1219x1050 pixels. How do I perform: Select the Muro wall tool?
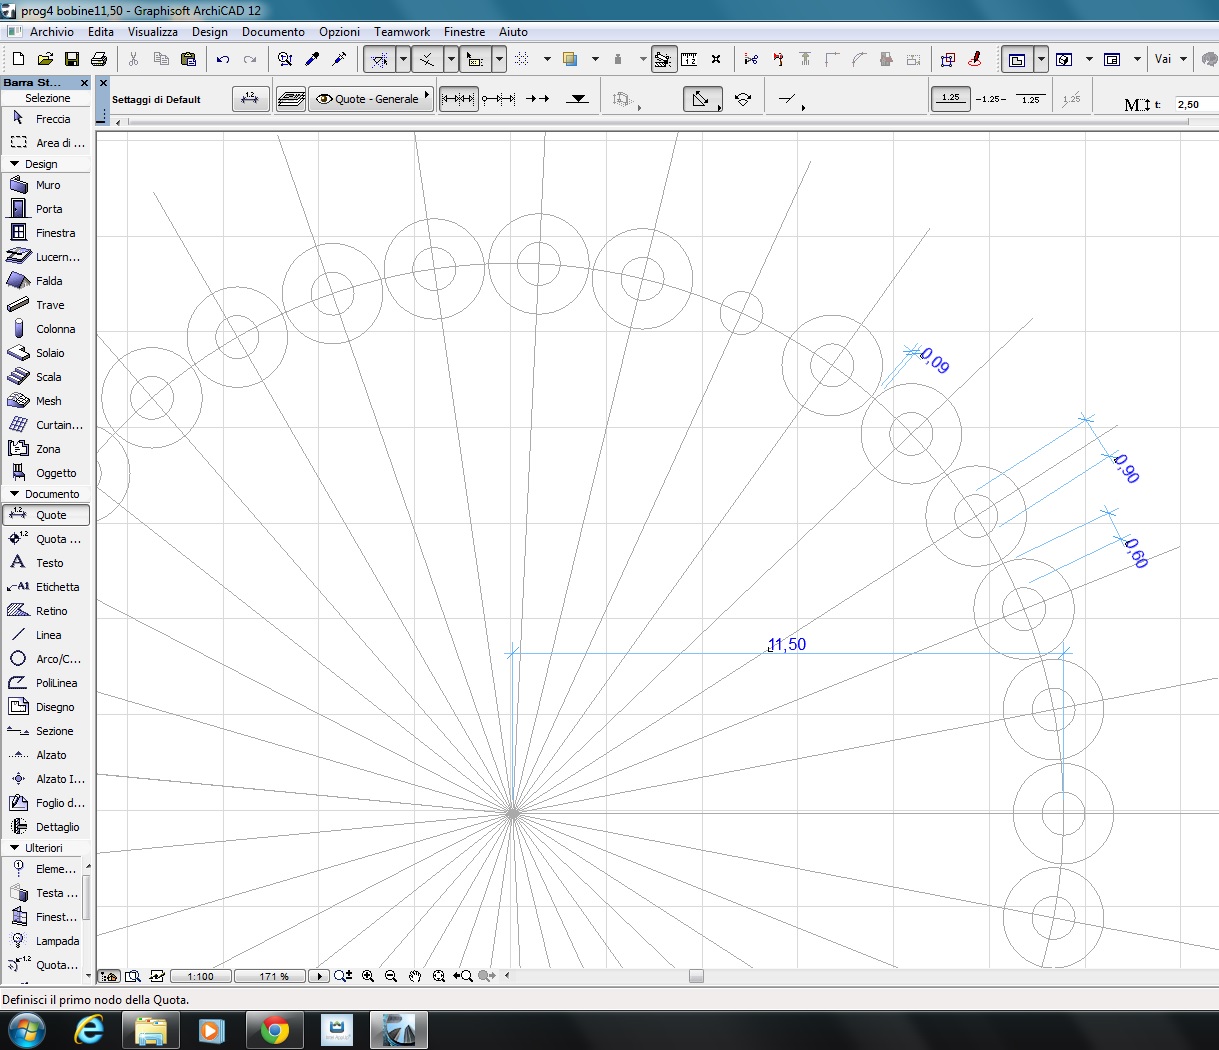coord(47,185)
